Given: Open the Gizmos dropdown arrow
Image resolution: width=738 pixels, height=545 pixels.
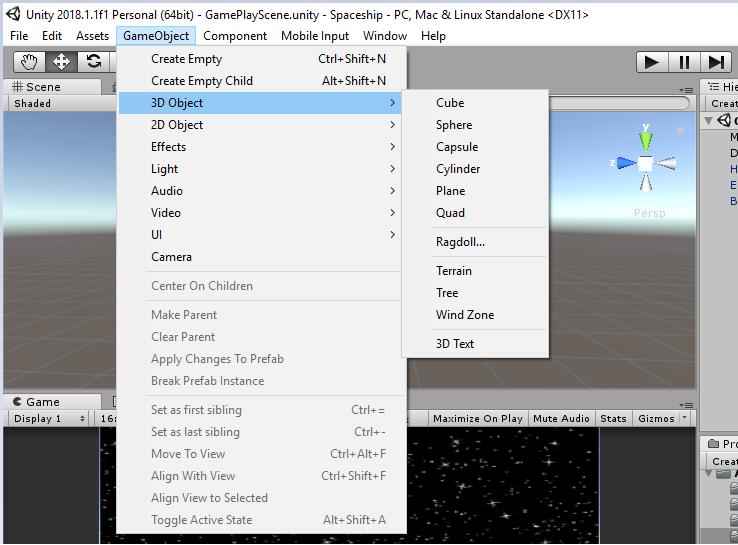Looking at the screenshot, I should click(685, 418).
